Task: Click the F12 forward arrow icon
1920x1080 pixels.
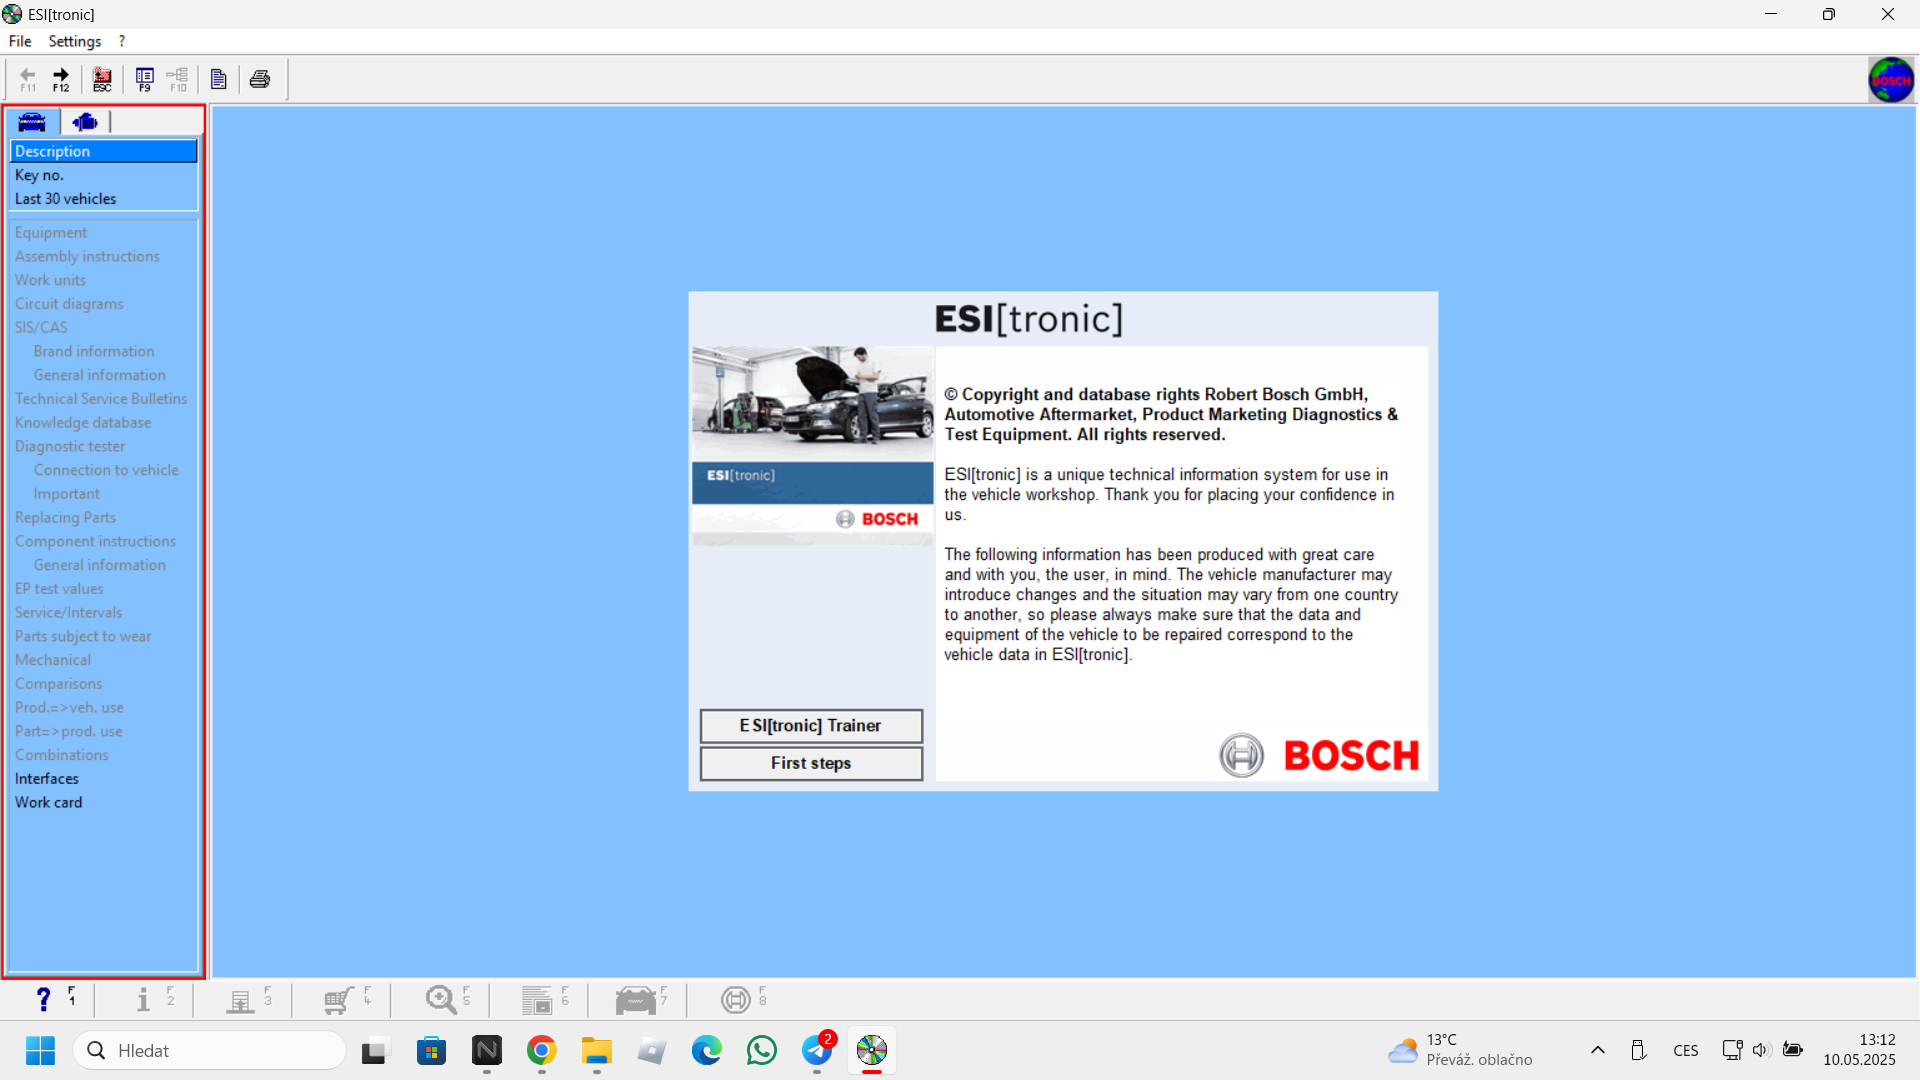Action: pos(61,79)
